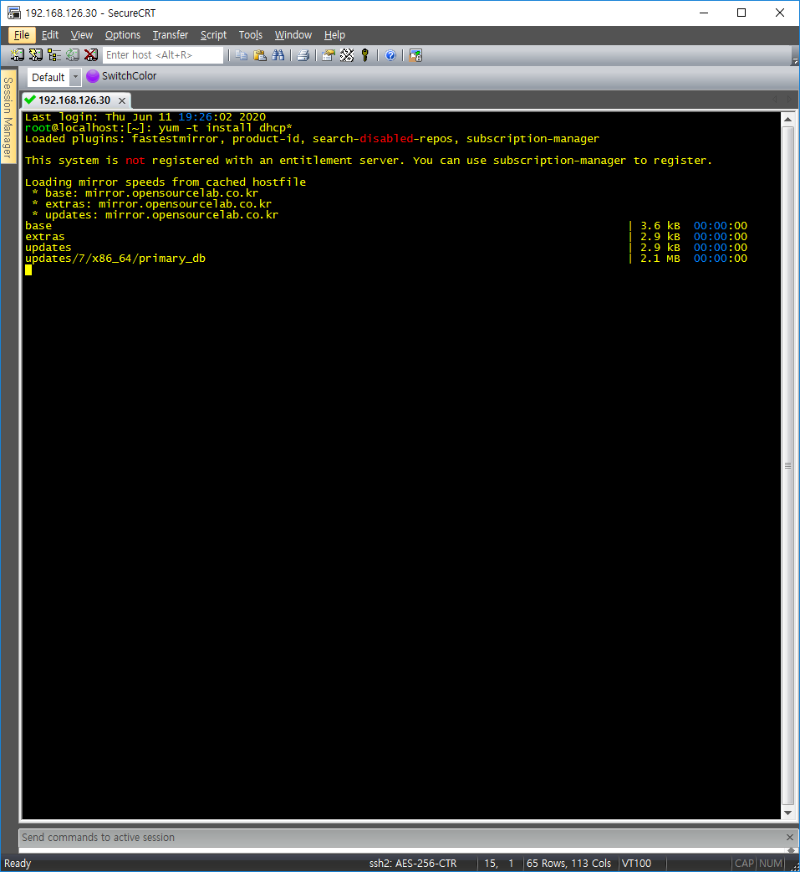The height and width of the screenshot is (872, 800).
Task: Click the Find binoculars icon
Action: point(278,55)
